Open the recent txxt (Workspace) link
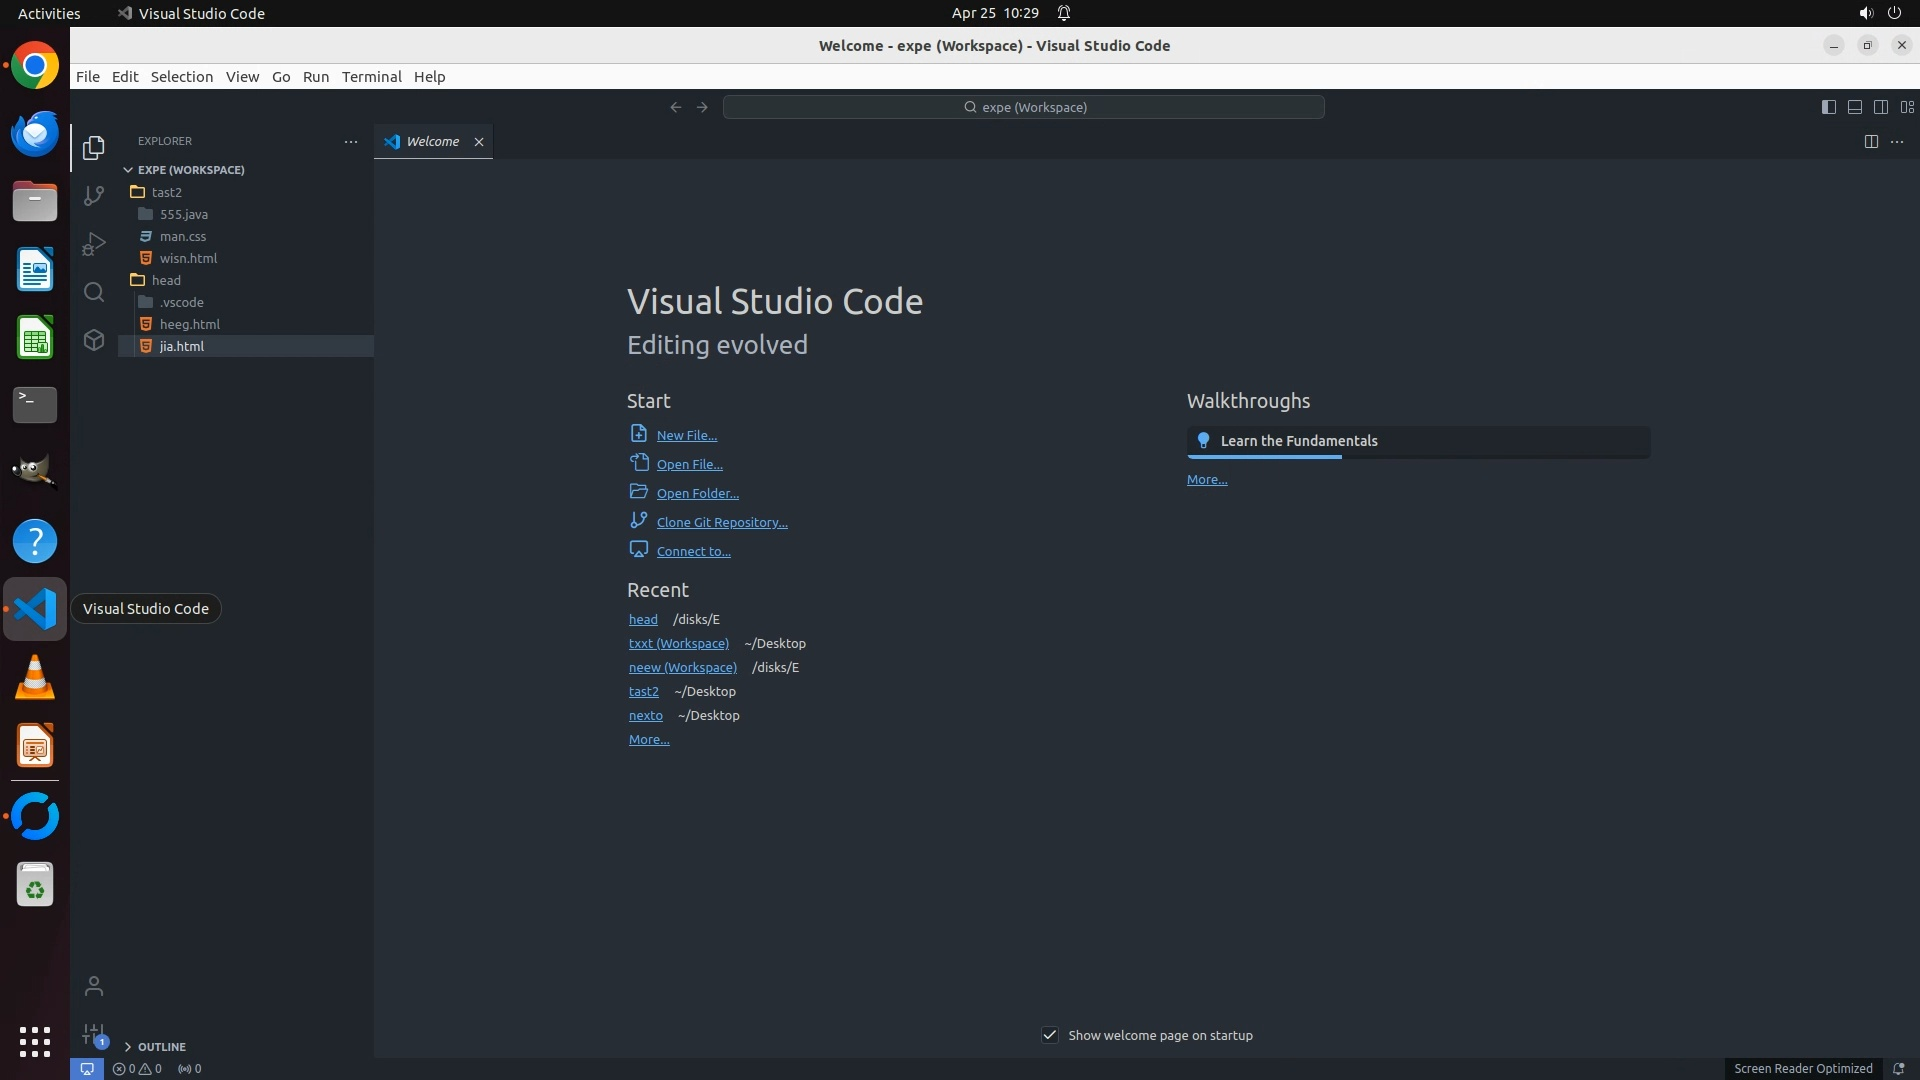This screenshot has width=1920, height=1080. click(678, 643)
